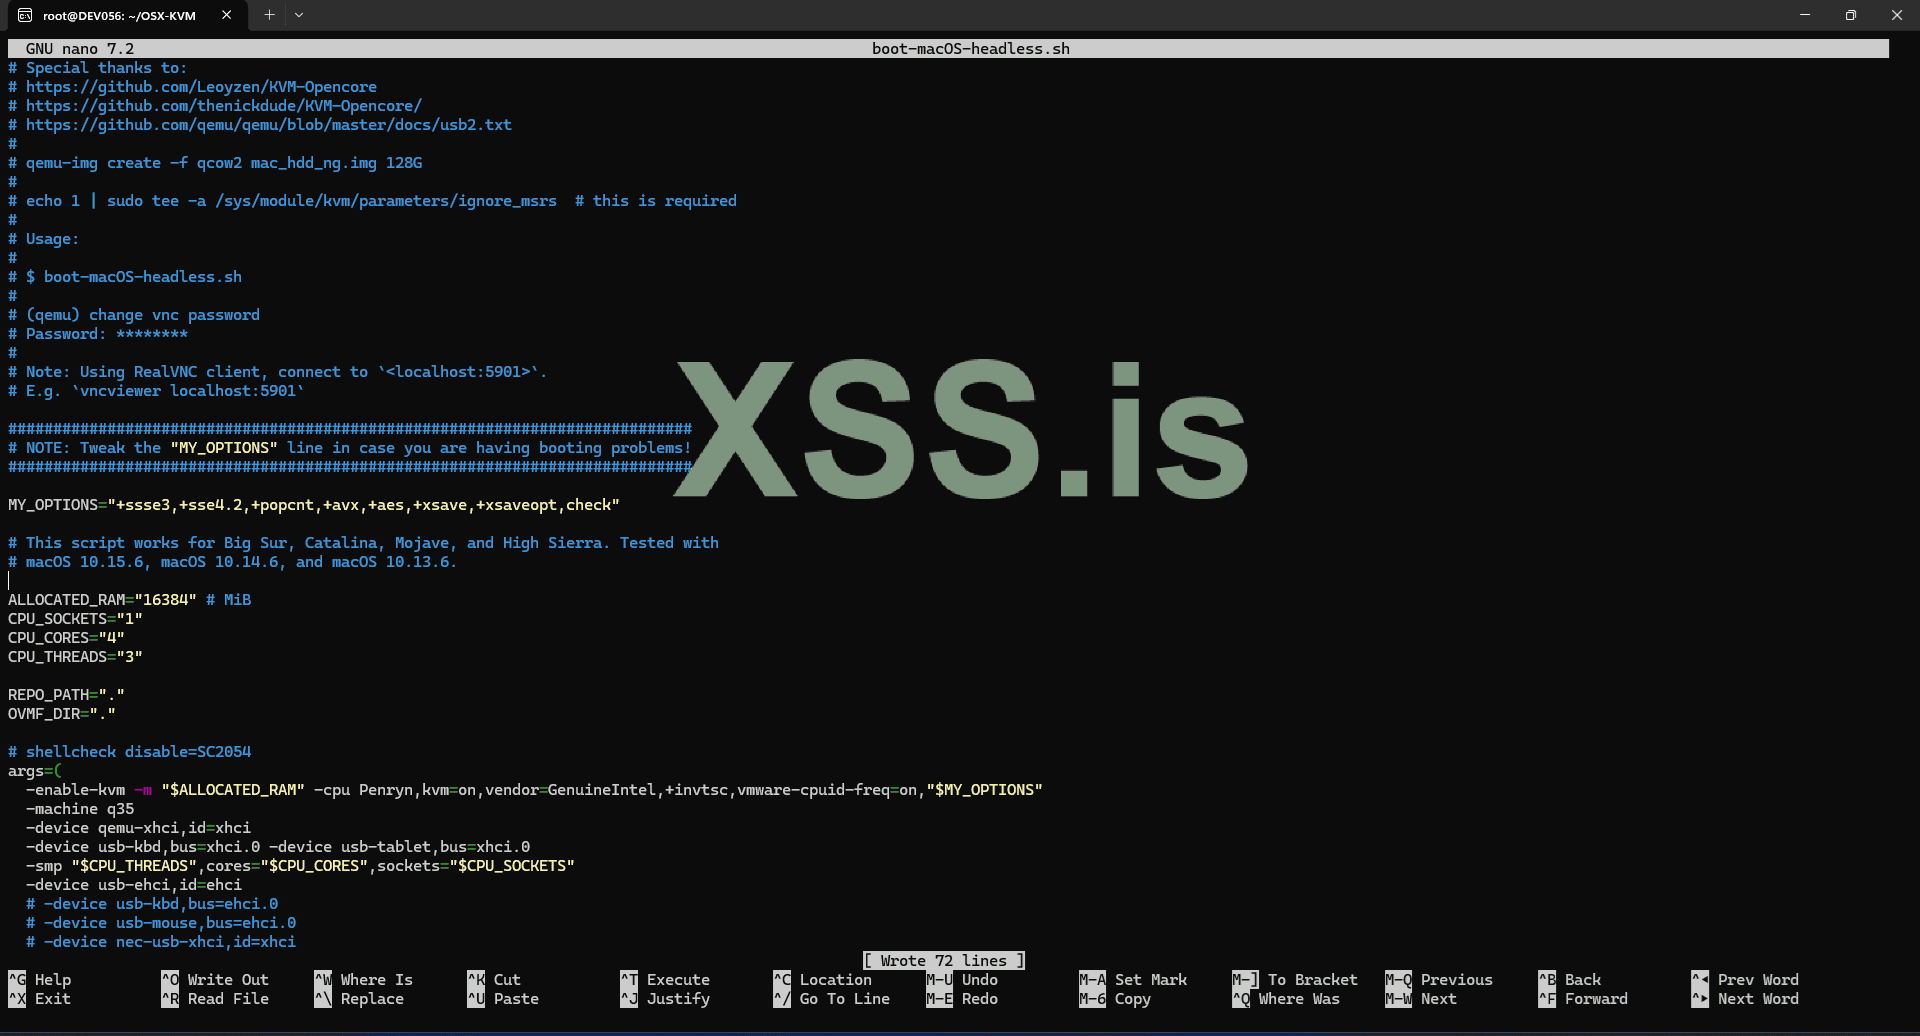Click the ^Q Where Was shortcut
Screen dimensions: 1920x1036
click(1286, 999)
